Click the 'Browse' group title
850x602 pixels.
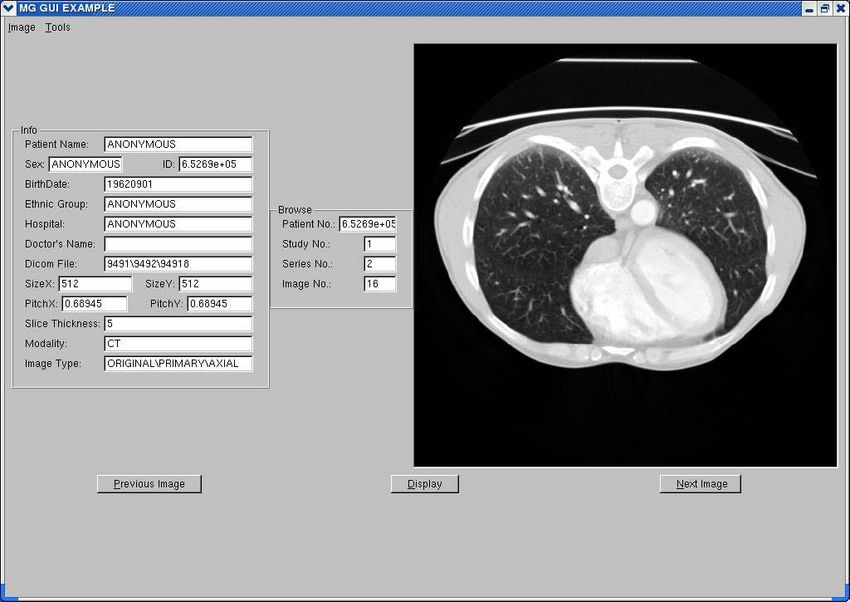tap(295, 210)
